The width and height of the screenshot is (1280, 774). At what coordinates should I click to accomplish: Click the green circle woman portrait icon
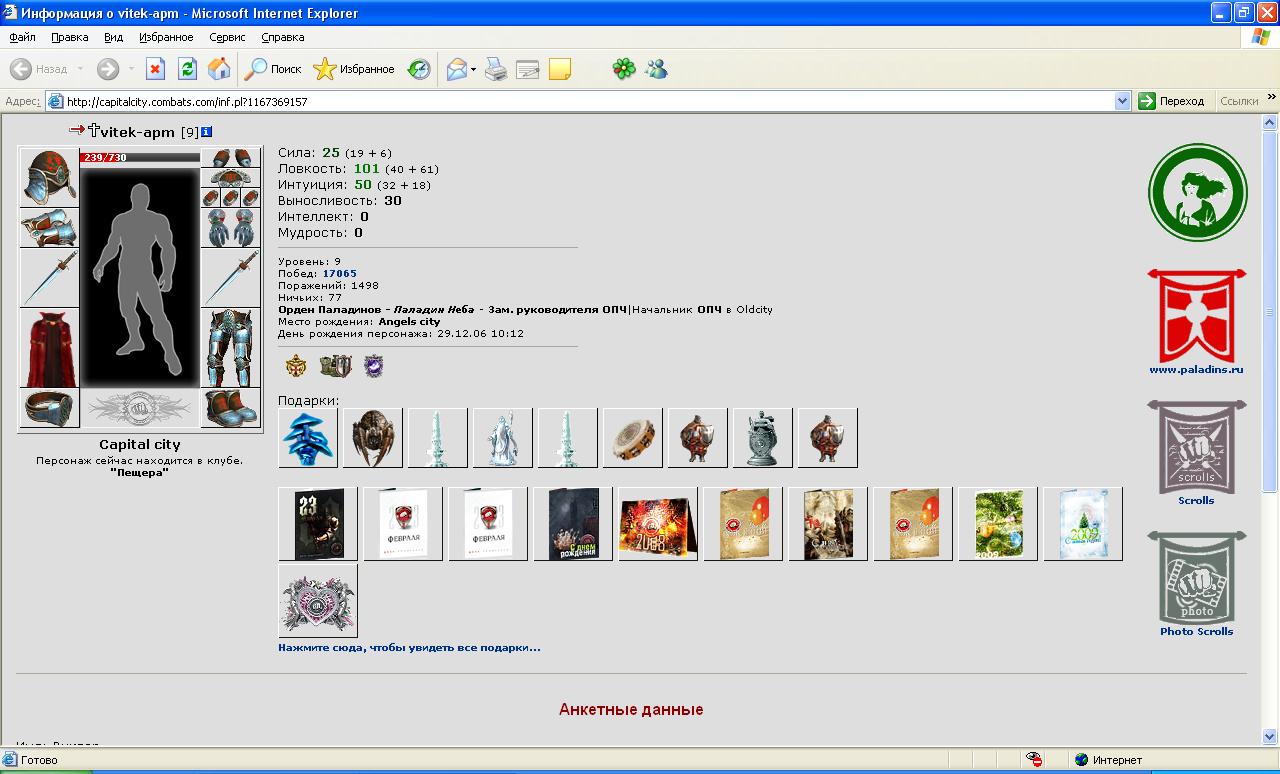point(1197,193)
